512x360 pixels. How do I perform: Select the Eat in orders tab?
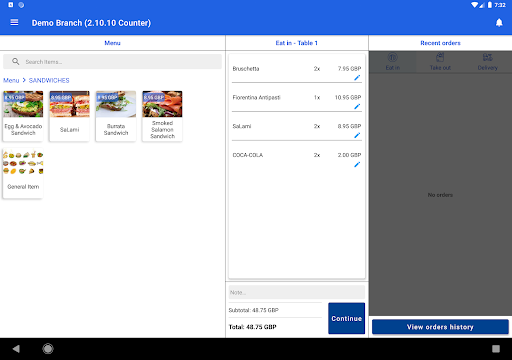point(393,62)
